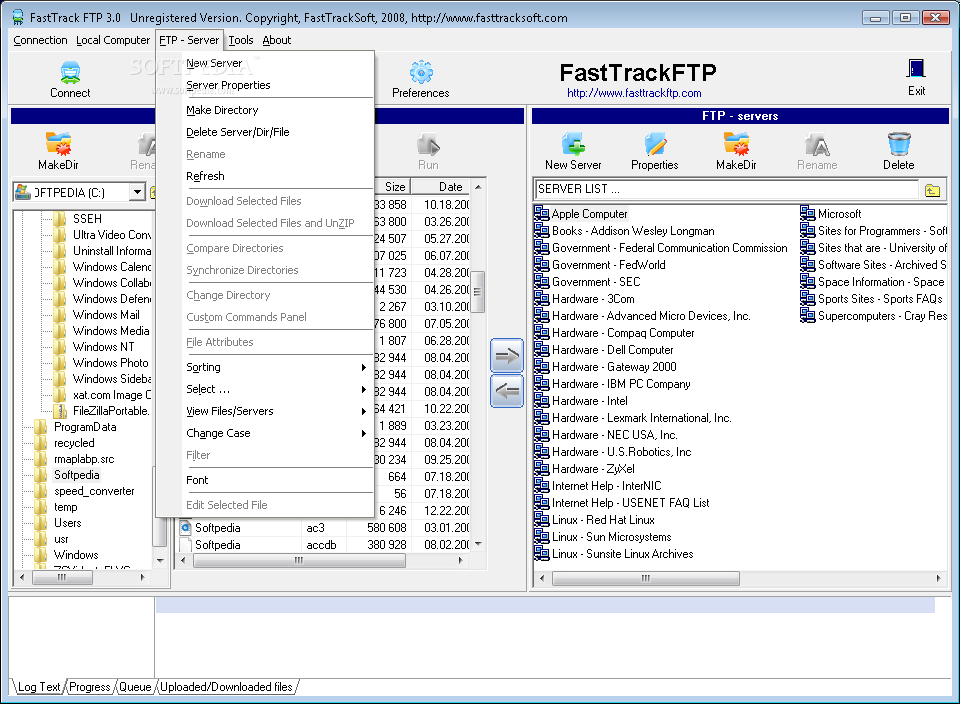Open Preferences from the toolbar

(421, 72)
